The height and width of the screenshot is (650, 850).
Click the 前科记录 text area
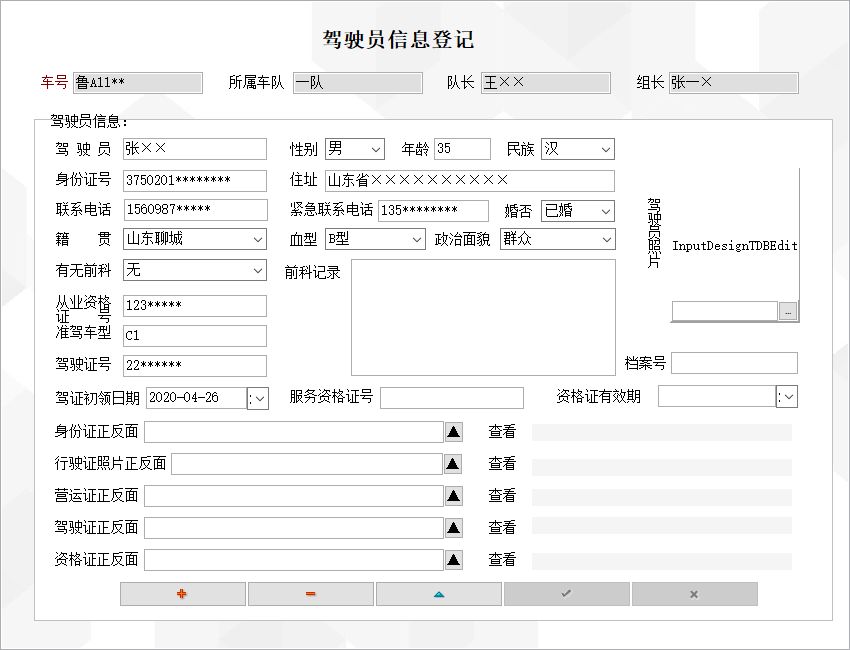click(x=484, y=318)
